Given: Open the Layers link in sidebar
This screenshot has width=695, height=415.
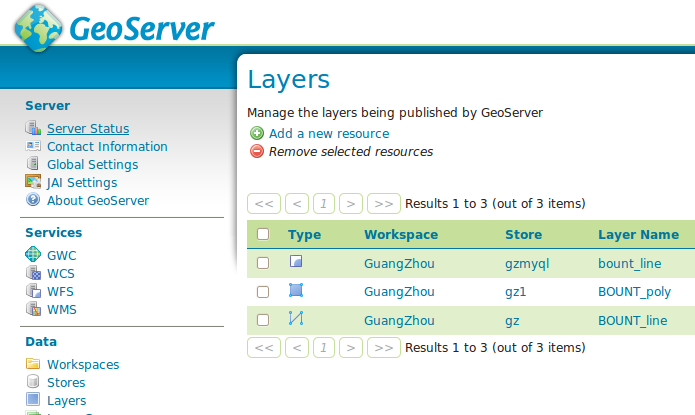Looking at the screenshot, I should coord(66,401).
